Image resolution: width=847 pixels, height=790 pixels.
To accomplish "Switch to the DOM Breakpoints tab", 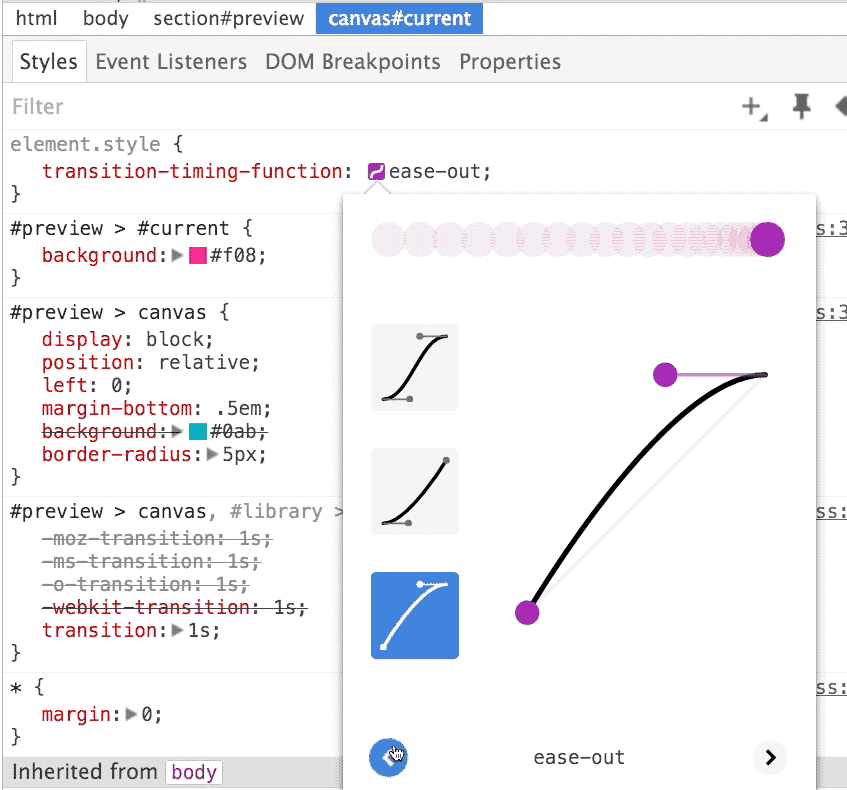I will pyautogui.click(x=353, y=62).
